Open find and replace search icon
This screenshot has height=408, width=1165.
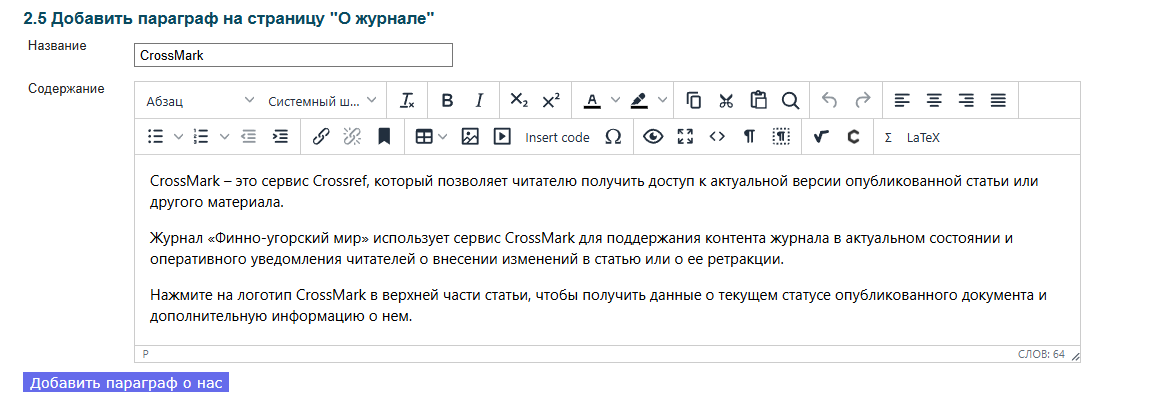click(790, 100)
